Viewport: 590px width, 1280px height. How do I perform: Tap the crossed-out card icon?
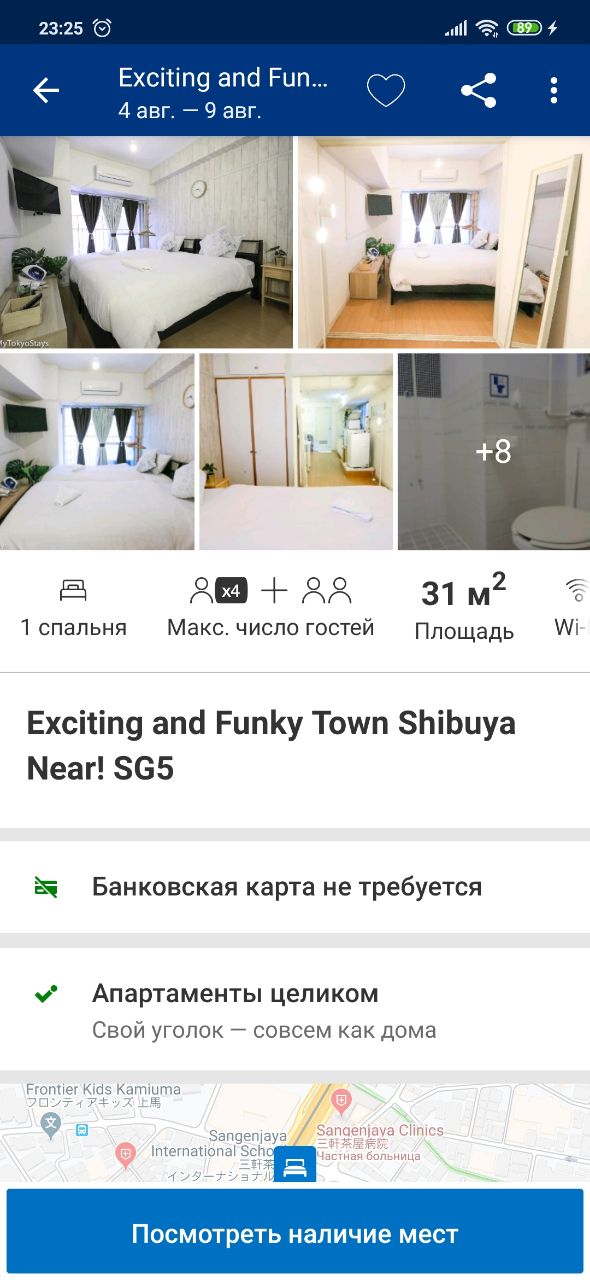tap(46, 887)
